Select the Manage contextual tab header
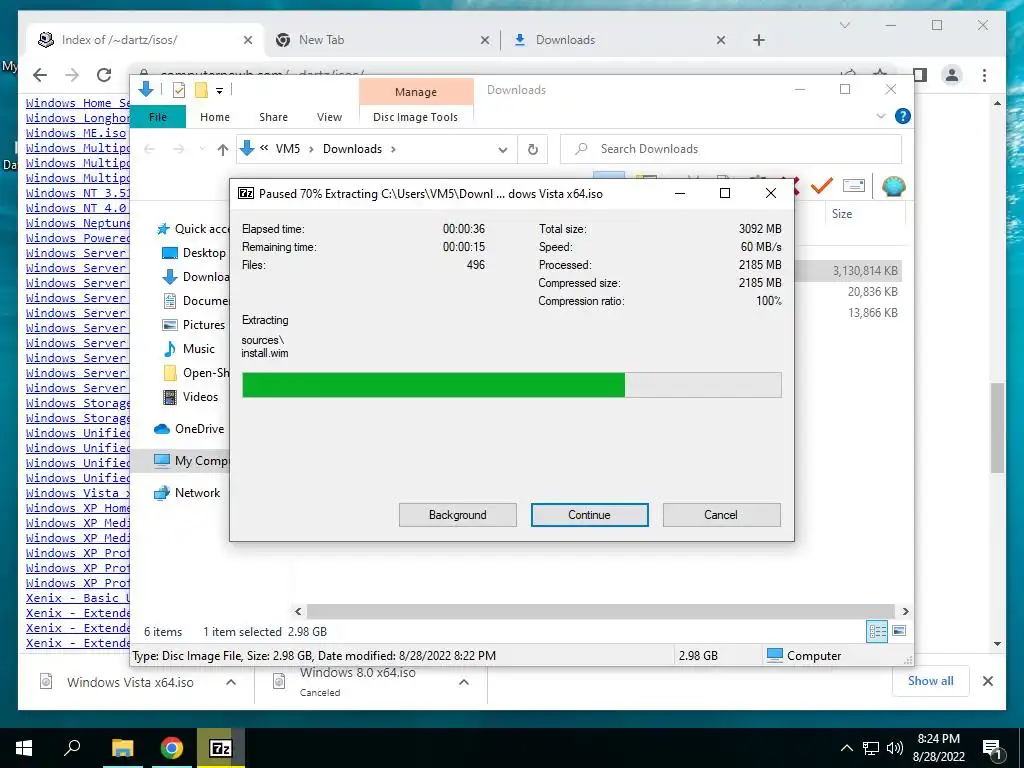The image size is (1024, 768). click(415, 92)
